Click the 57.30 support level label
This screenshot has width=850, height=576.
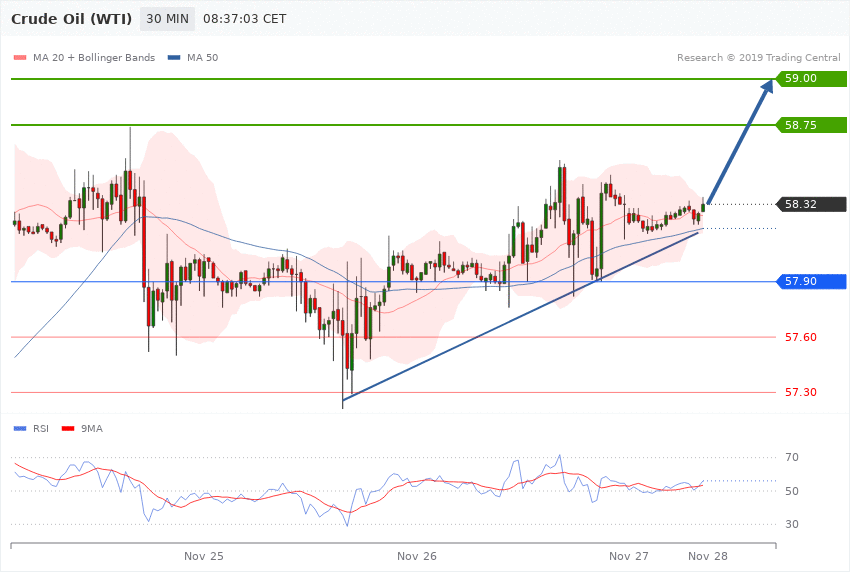[801, 392]
